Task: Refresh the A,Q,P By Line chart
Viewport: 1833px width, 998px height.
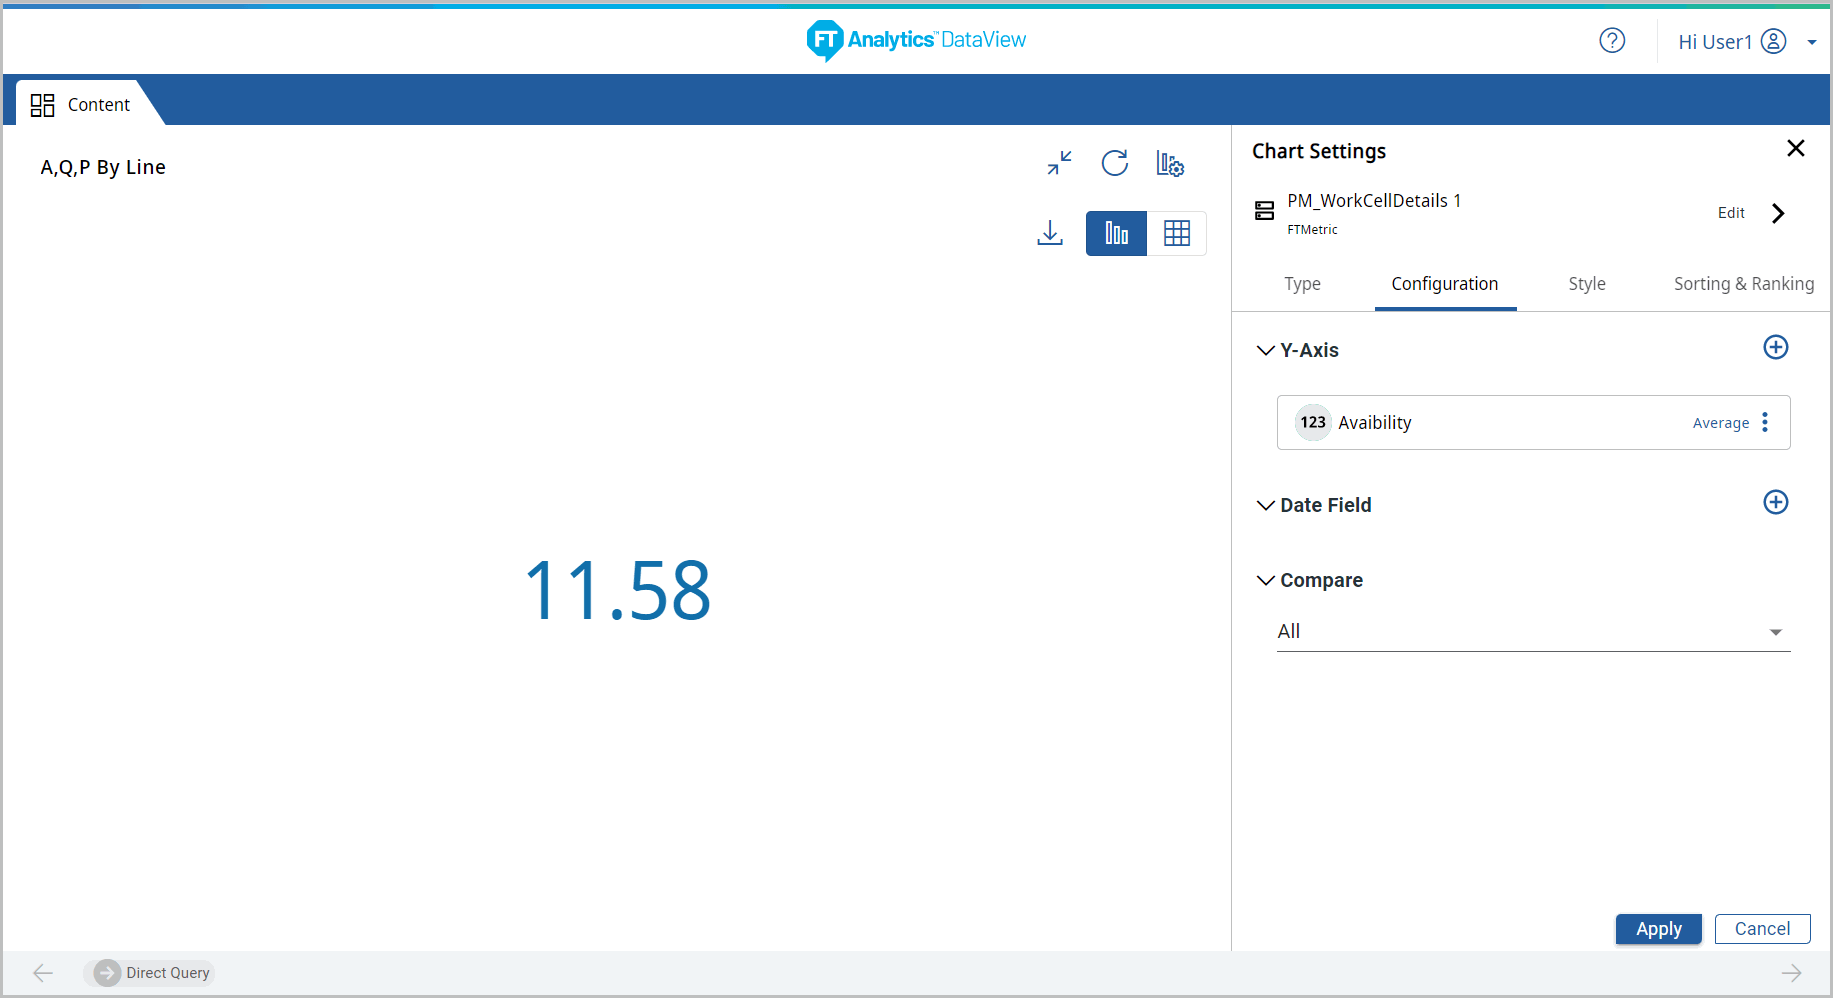Action: [1114, 163]
